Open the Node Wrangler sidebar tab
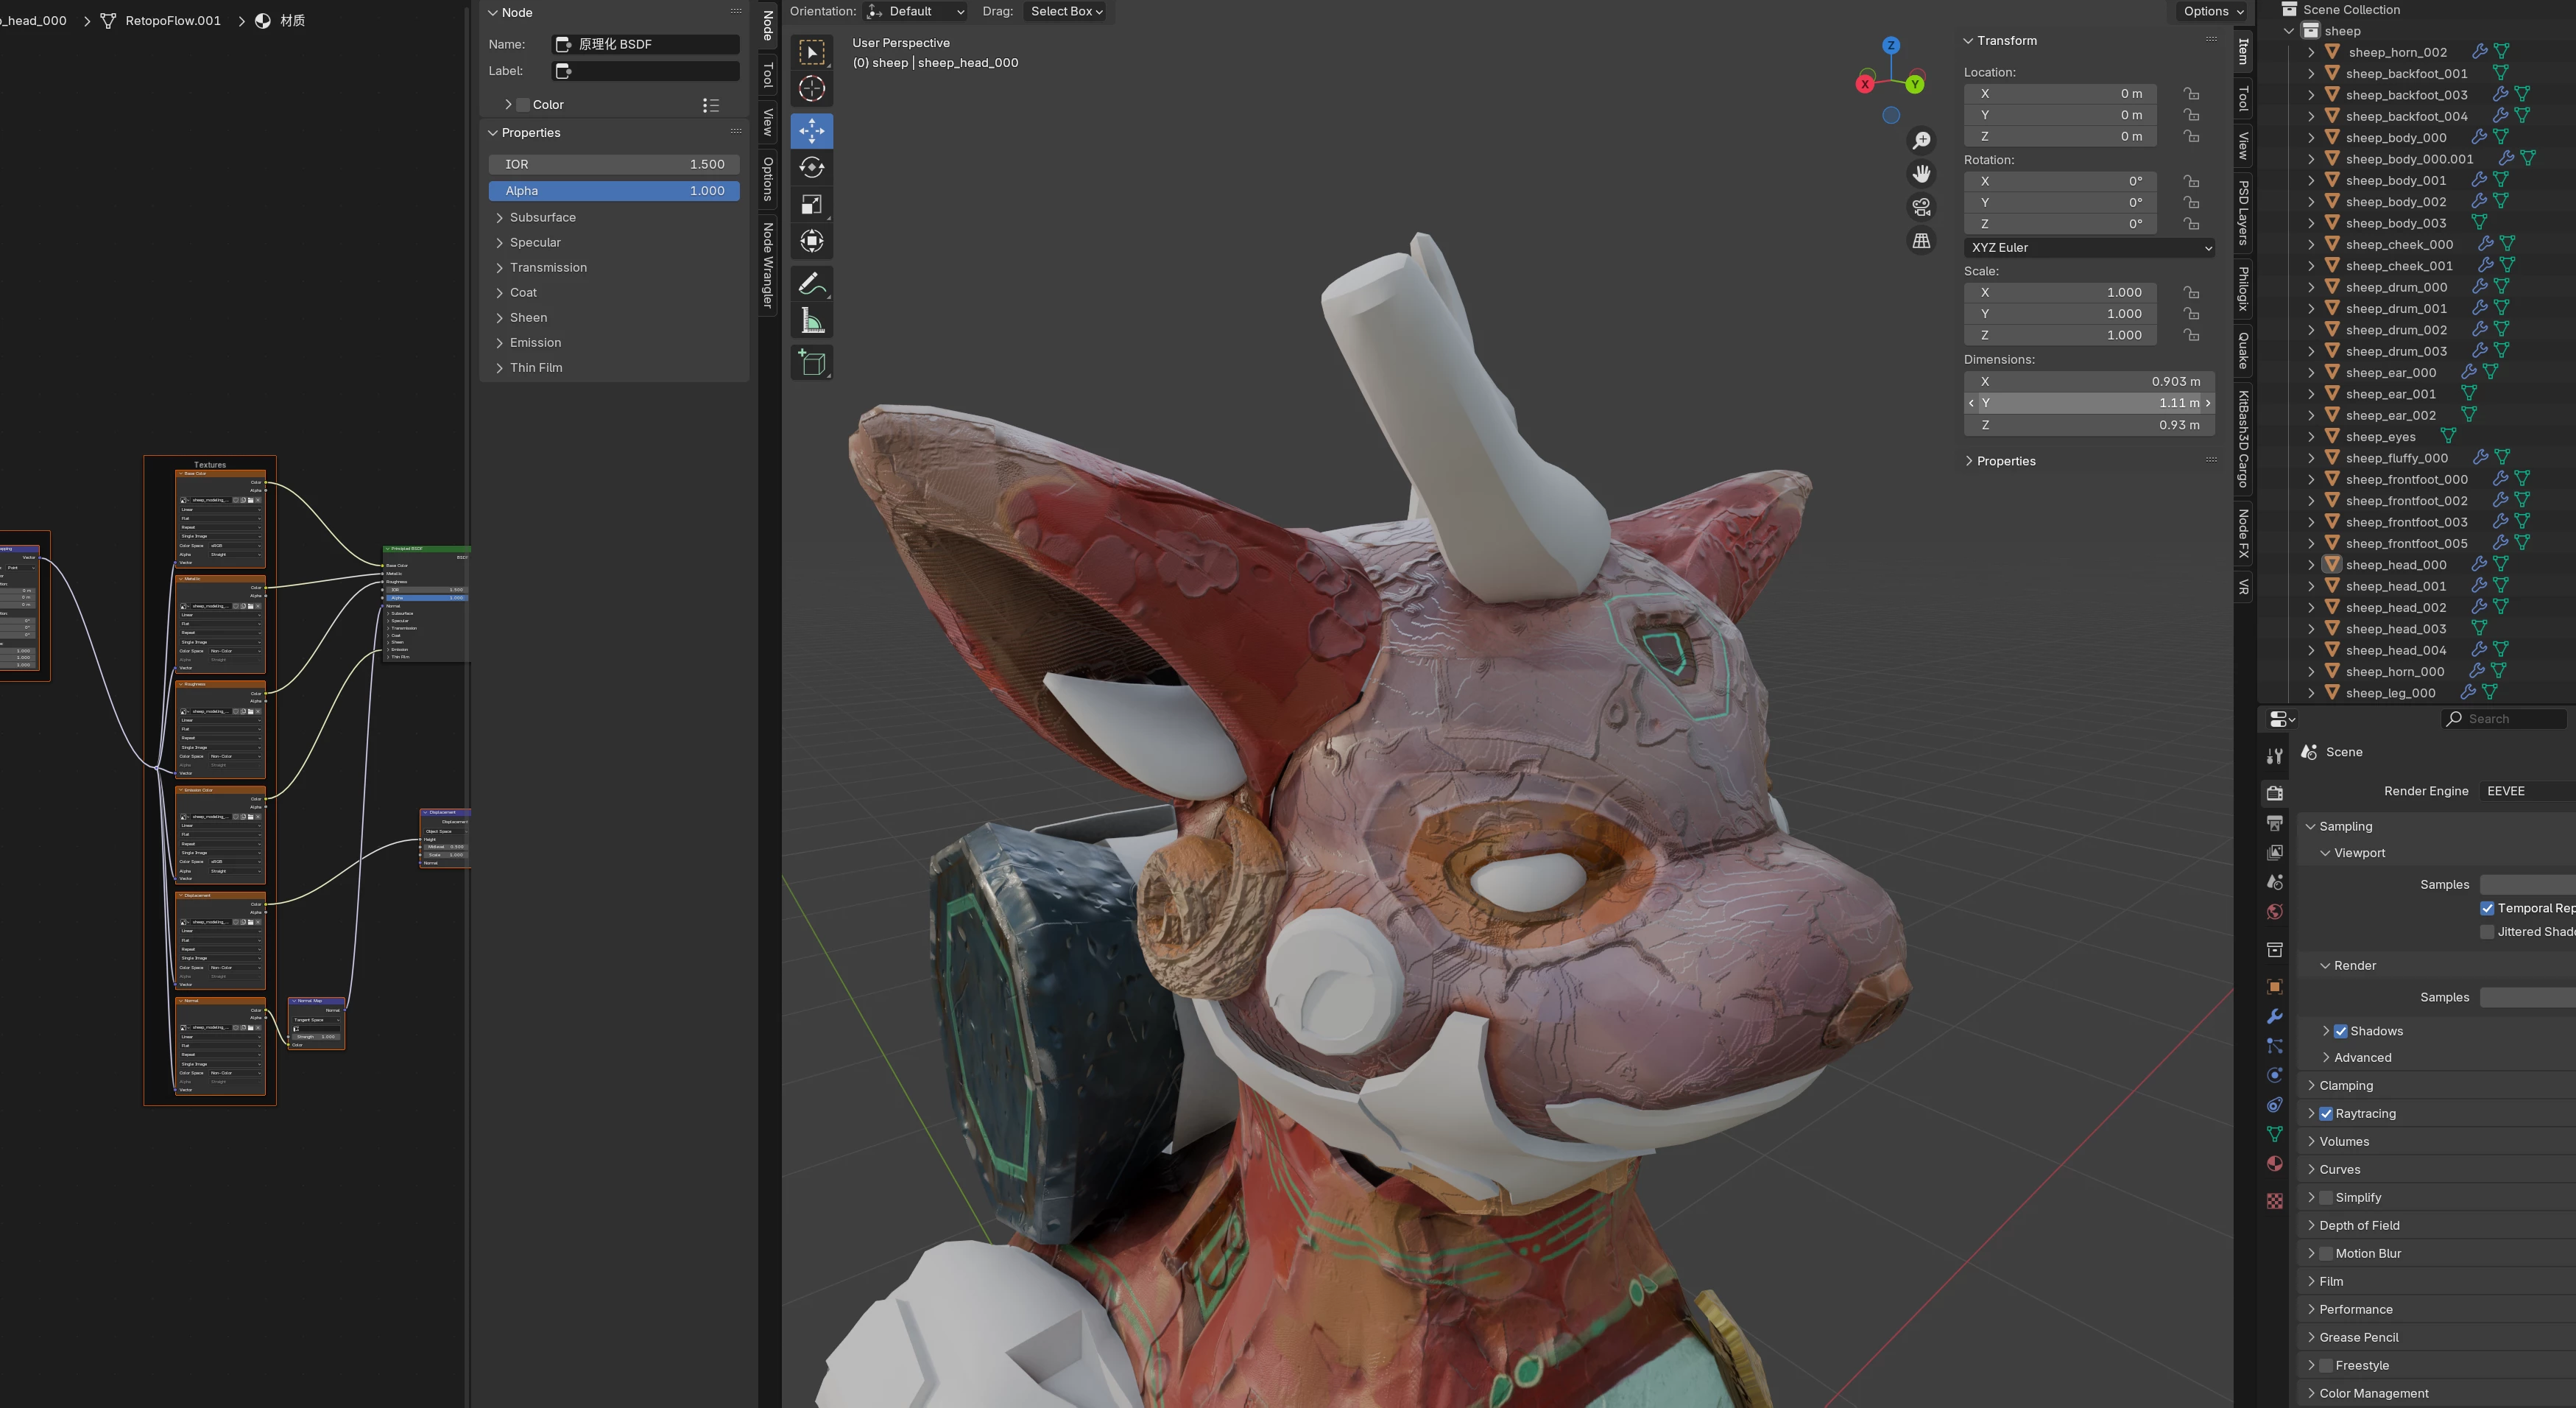This screenshot has width=2576, height=1408. pos(767,265)
